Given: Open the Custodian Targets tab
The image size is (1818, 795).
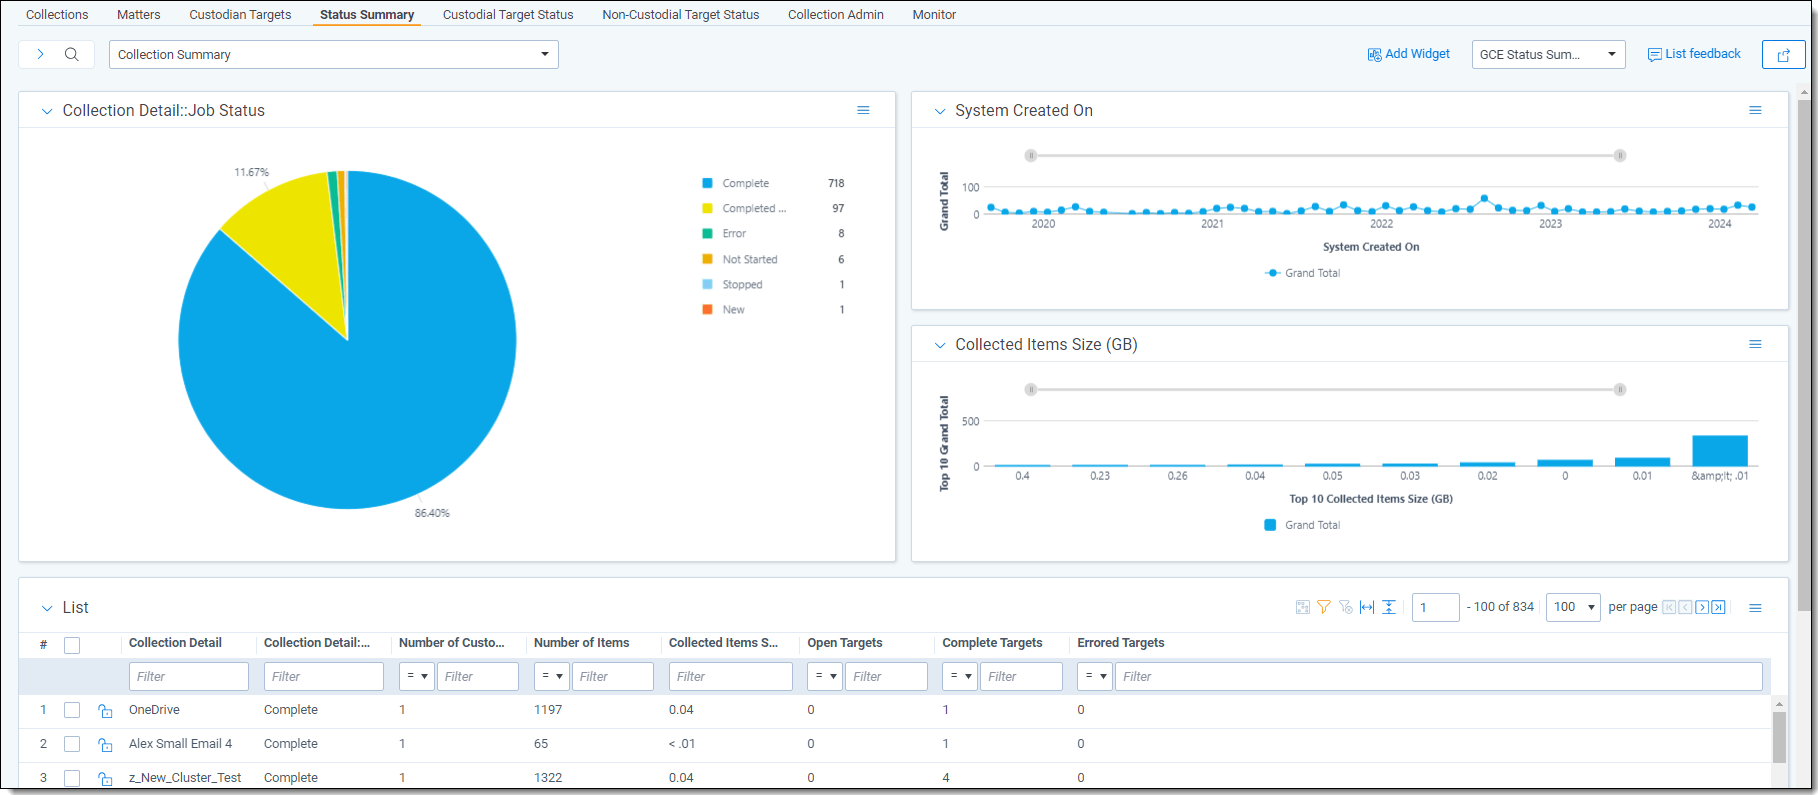Looking at the screenshot, I should click(240, 14).
